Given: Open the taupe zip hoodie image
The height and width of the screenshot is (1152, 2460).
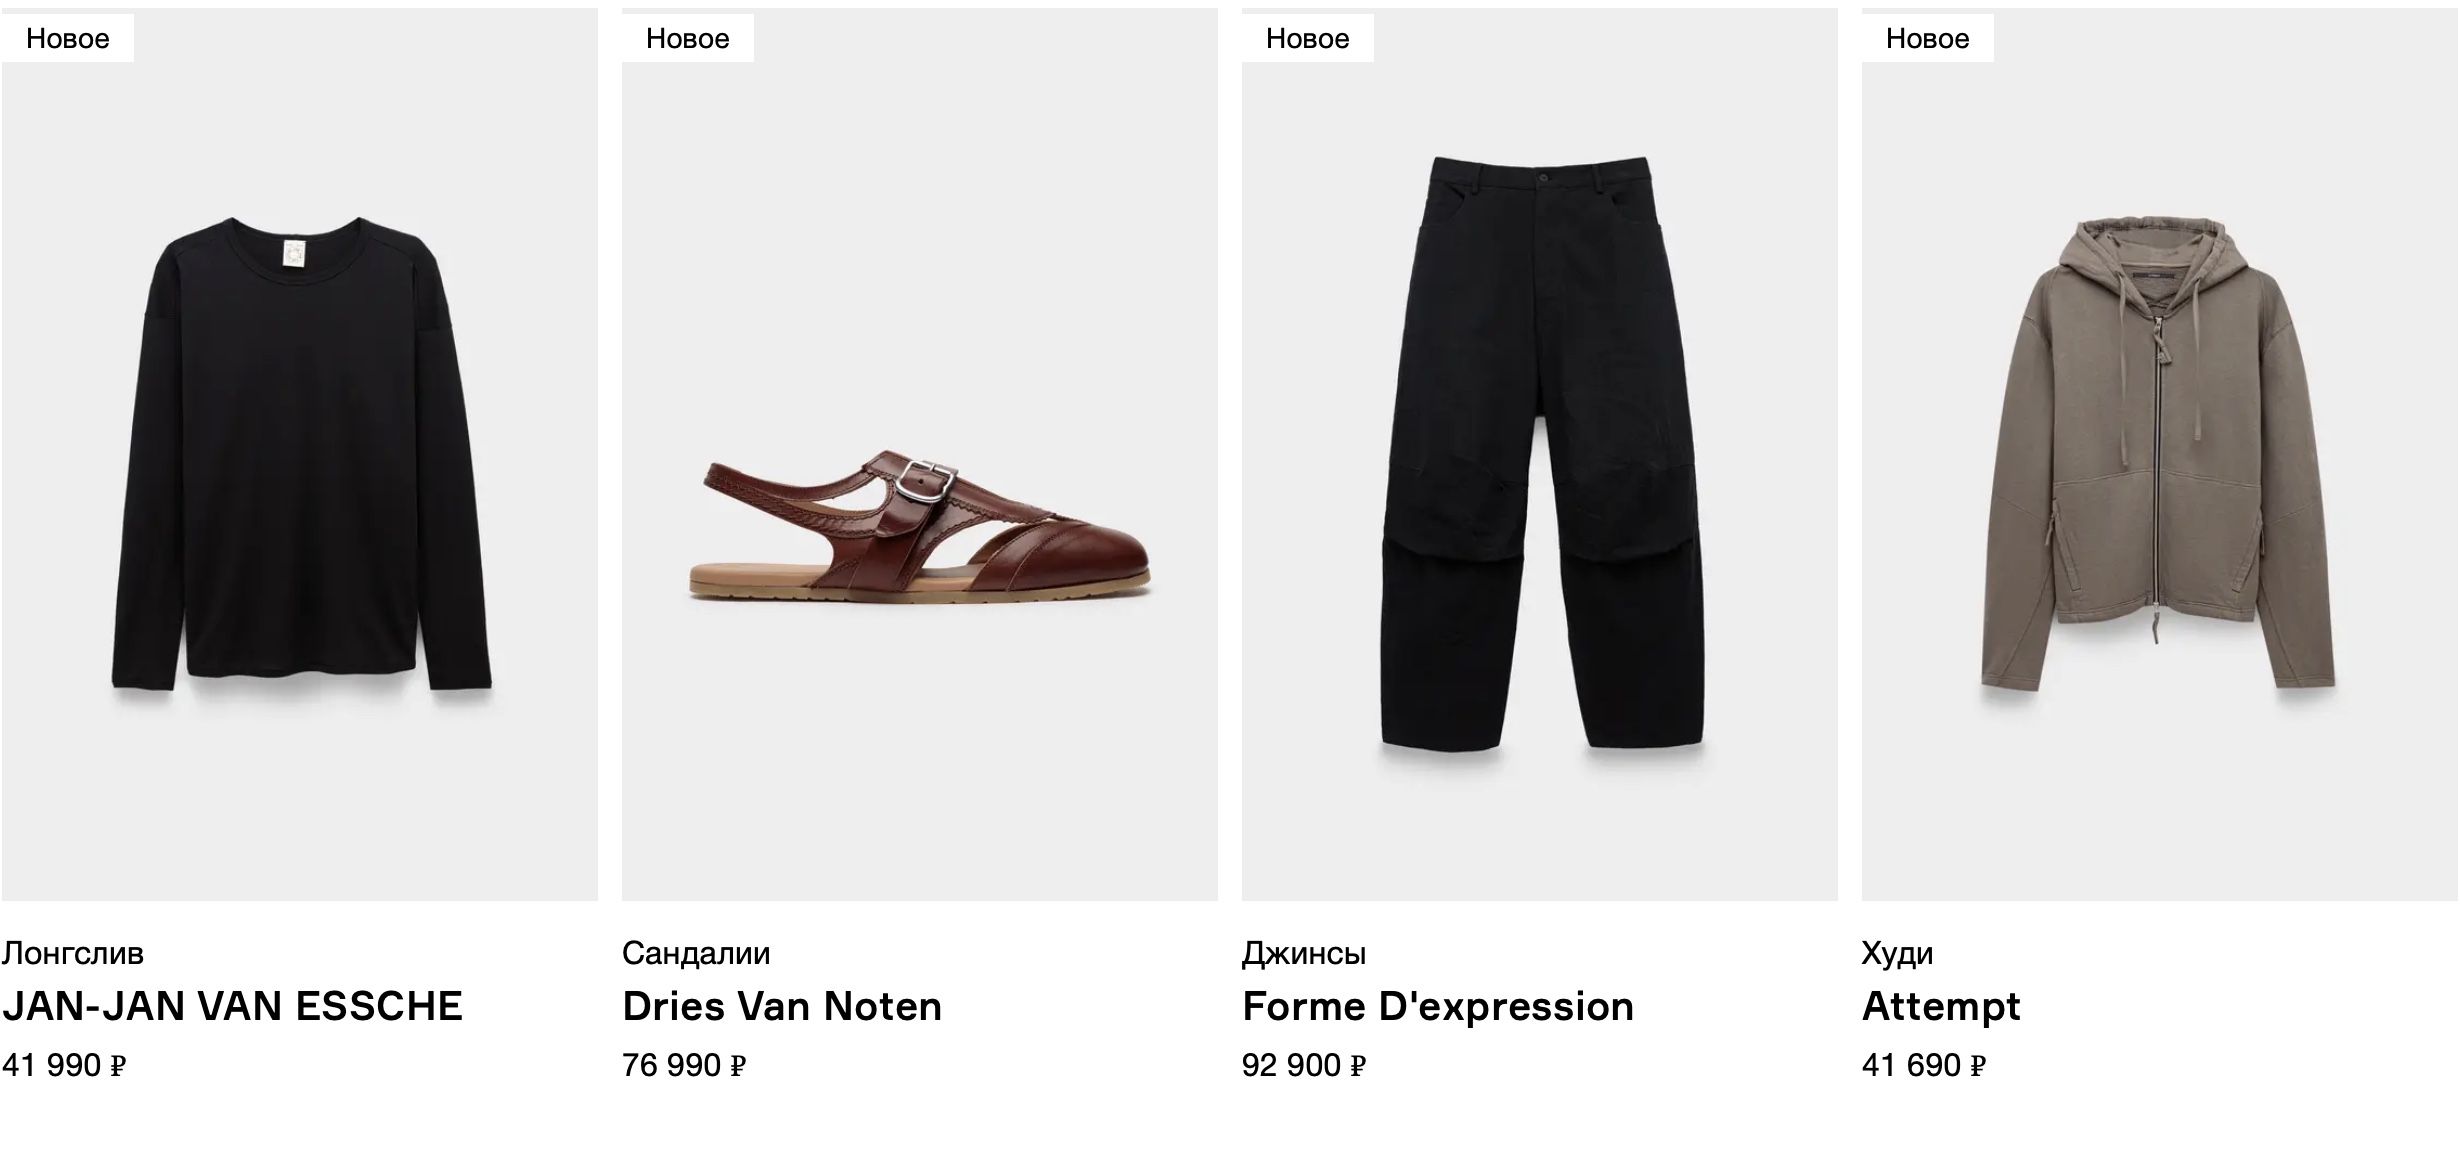Looking at the screenshot, I should pyautogui.click(x=2160, y=455).
